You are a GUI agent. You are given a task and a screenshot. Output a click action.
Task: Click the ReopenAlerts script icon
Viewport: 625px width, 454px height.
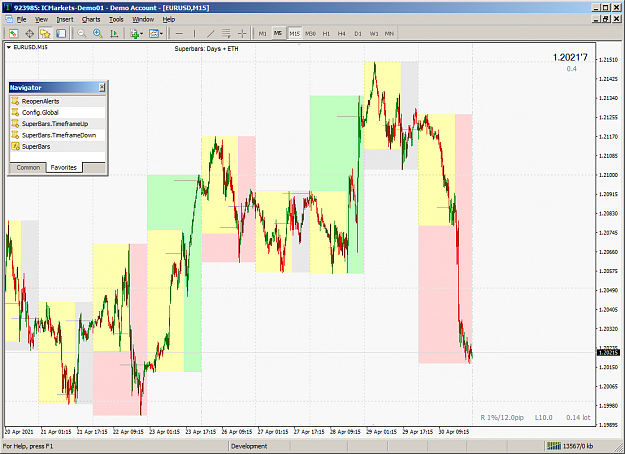[15, 101]
